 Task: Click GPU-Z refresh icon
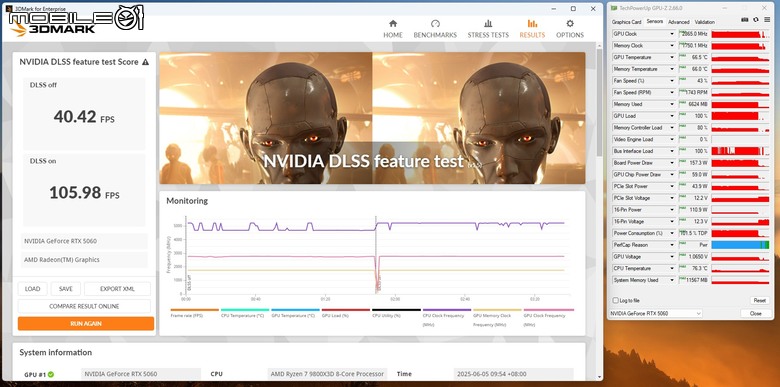[x=756, y=19]
